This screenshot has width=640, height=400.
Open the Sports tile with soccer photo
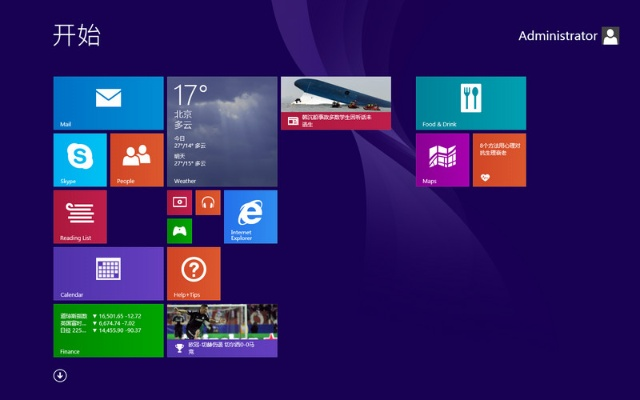click(x=222, y=331)
